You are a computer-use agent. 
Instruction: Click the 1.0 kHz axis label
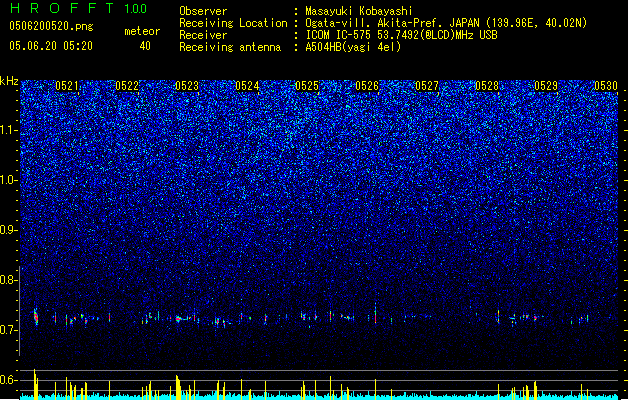click(9, 180)
